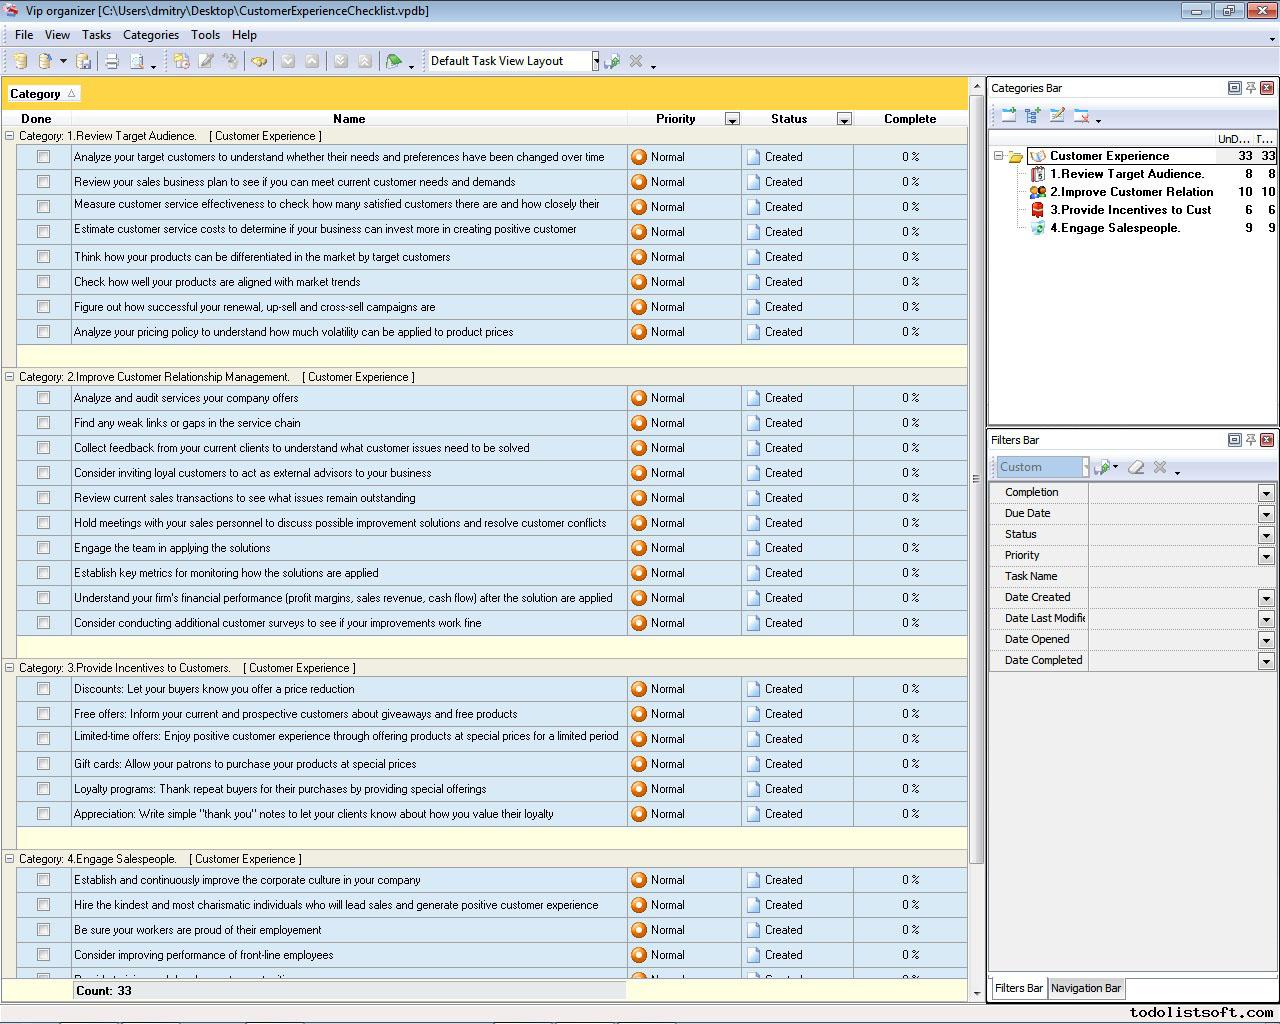Click the New Task toolbar icon
The image size is (1280, 1024).
(181, 61)
